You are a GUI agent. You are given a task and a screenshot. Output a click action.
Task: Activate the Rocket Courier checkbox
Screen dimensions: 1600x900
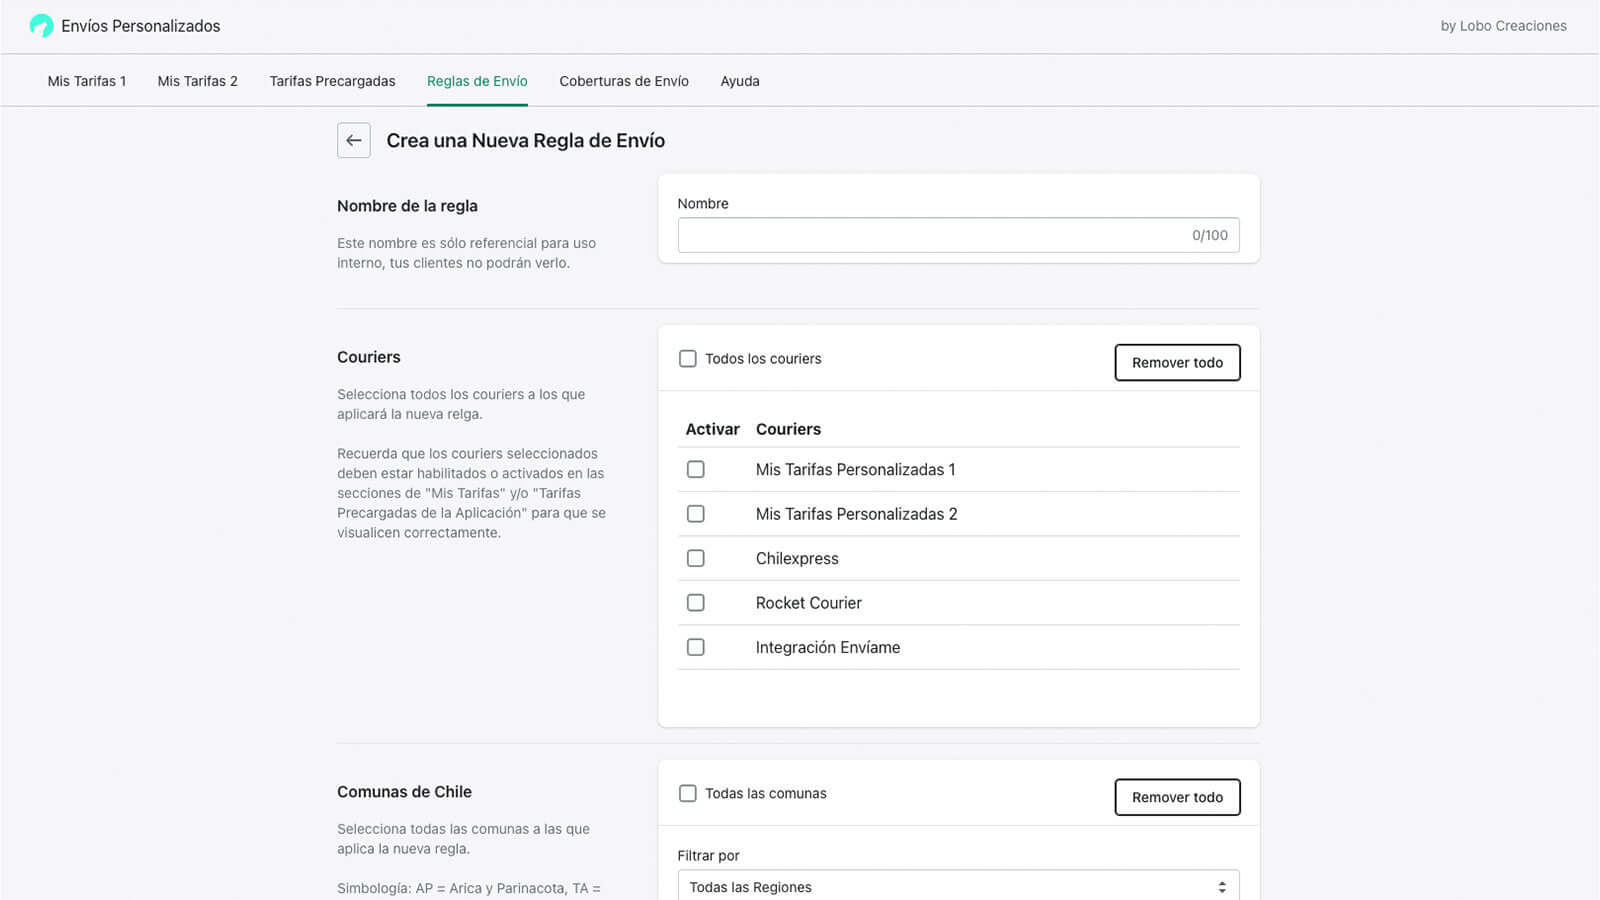pos(695,602)
